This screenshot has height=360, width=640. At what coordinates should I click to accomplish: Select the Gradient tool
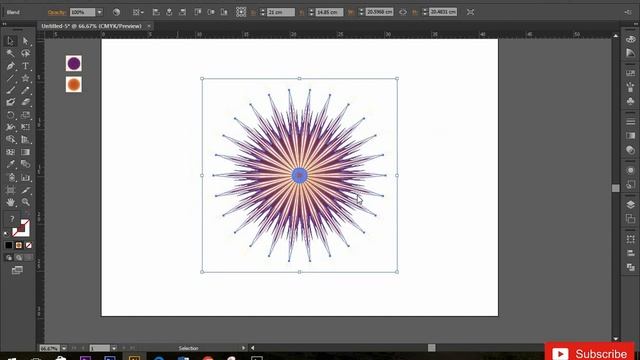coord(25,152)
